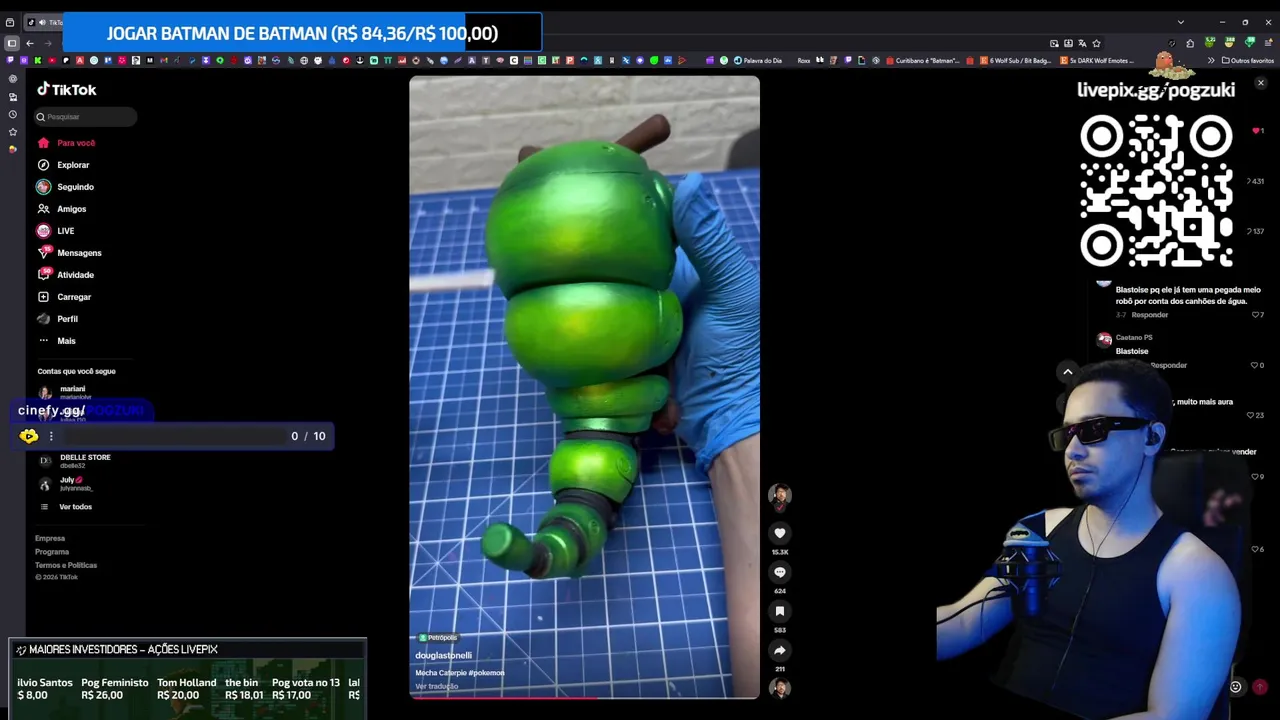Open July's followed account
Screen dimensions: 1280x720
(66, 483)
